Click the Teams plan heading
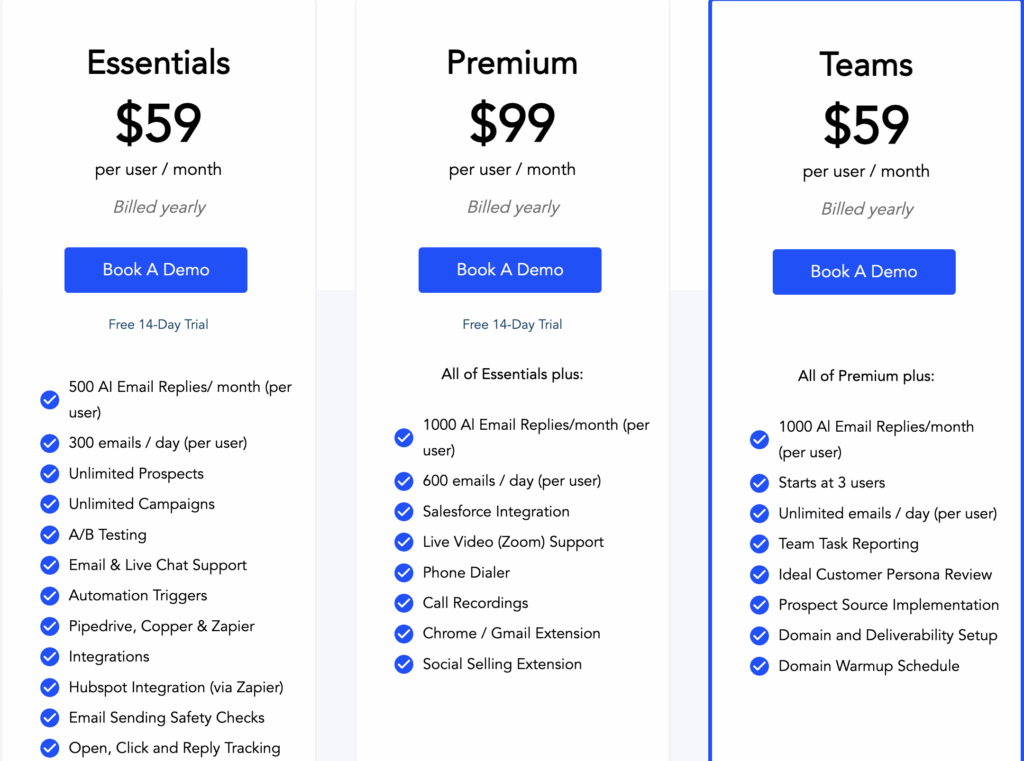 866,64
